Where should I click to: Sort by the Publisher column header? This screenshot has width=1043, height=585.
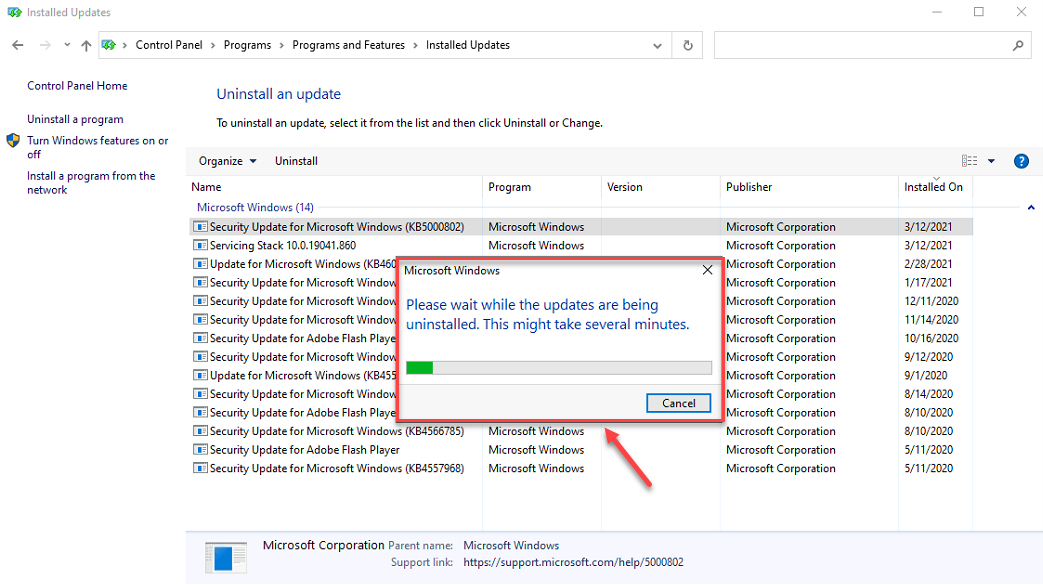(810, 187)
